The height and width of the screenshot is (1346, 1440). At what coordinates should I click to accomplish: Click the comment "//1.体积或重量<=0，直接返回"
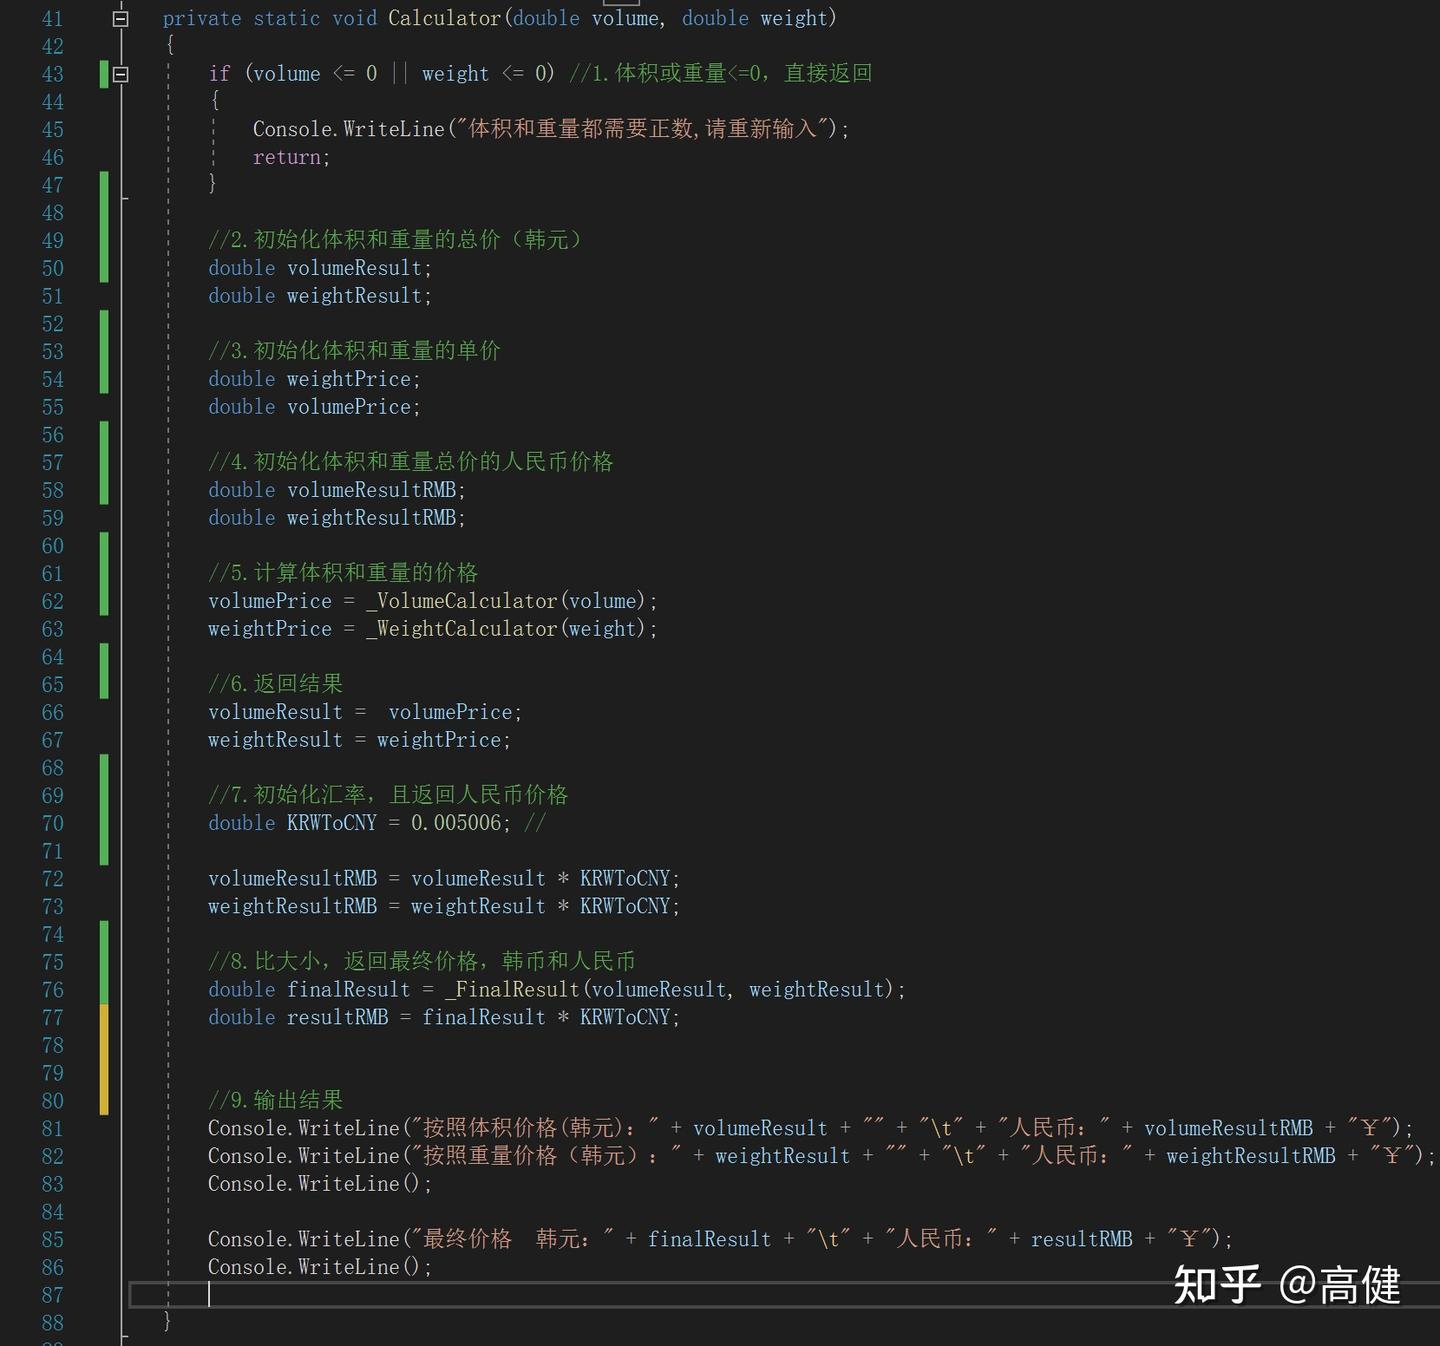tap(721, 73)
